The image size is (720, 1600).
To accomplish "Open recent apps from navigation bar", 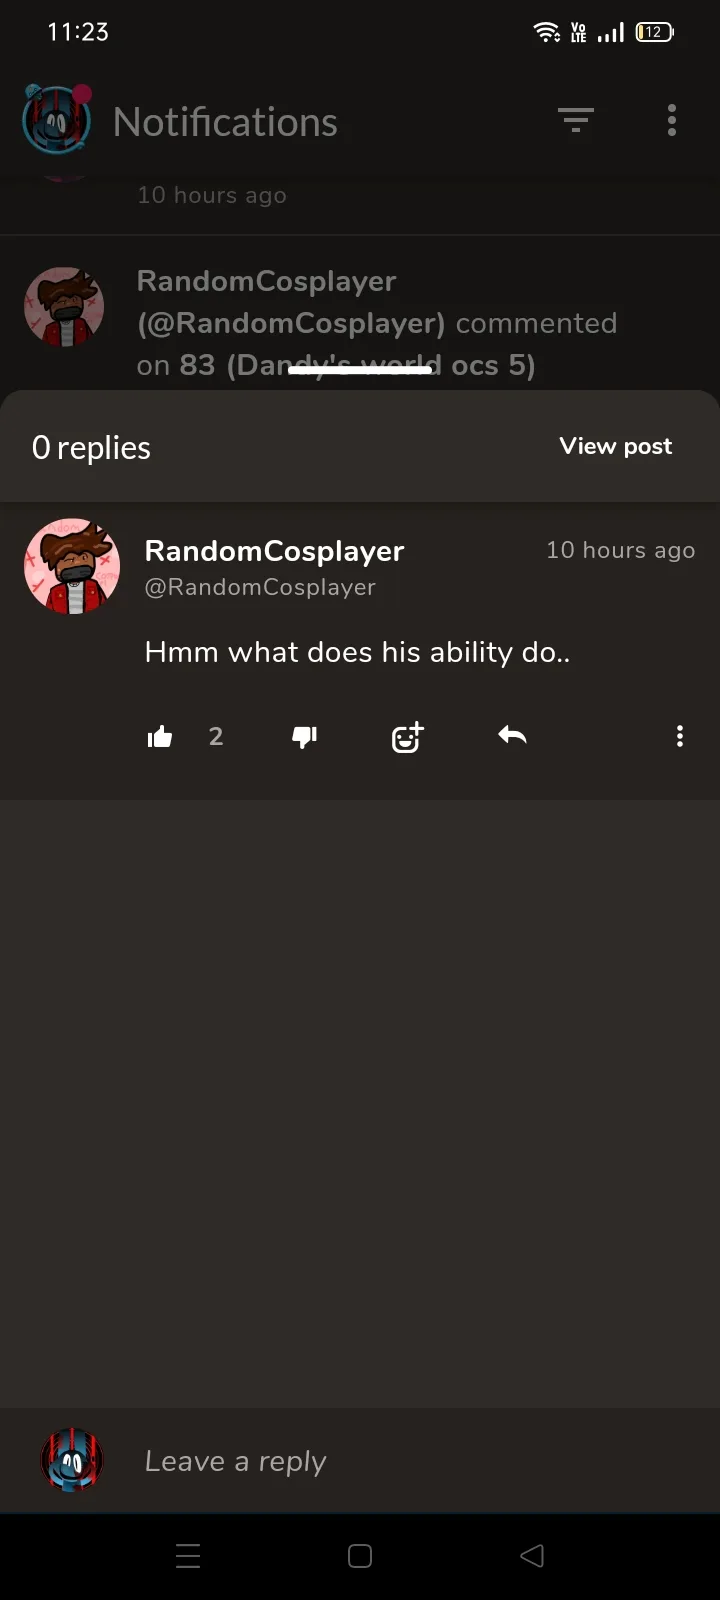I will [188, 1556].
